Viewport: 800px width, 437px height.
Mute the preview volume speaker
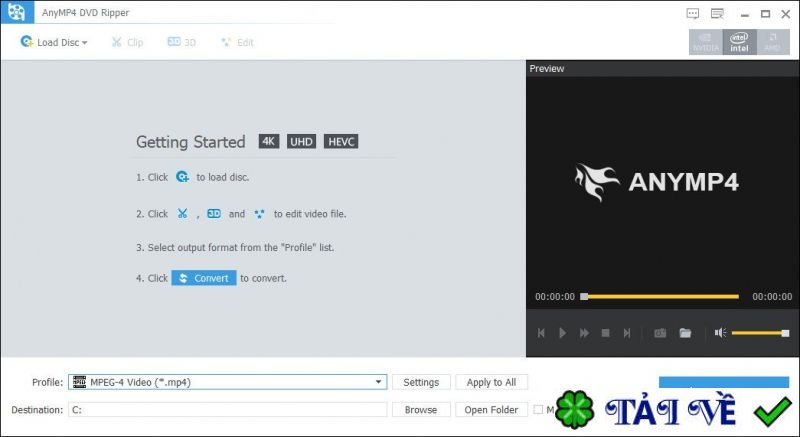tap(720, 333)
